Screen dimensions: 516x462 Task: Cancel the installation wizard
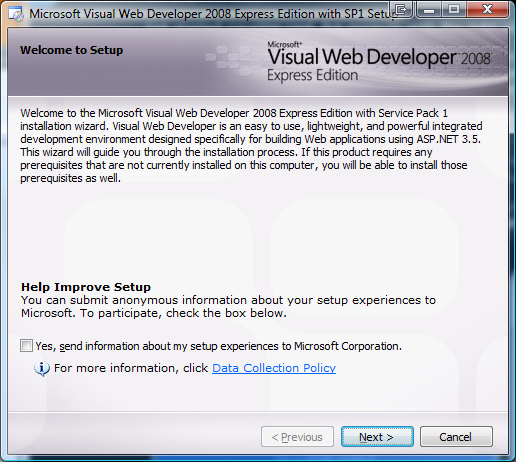pos(456,437)
